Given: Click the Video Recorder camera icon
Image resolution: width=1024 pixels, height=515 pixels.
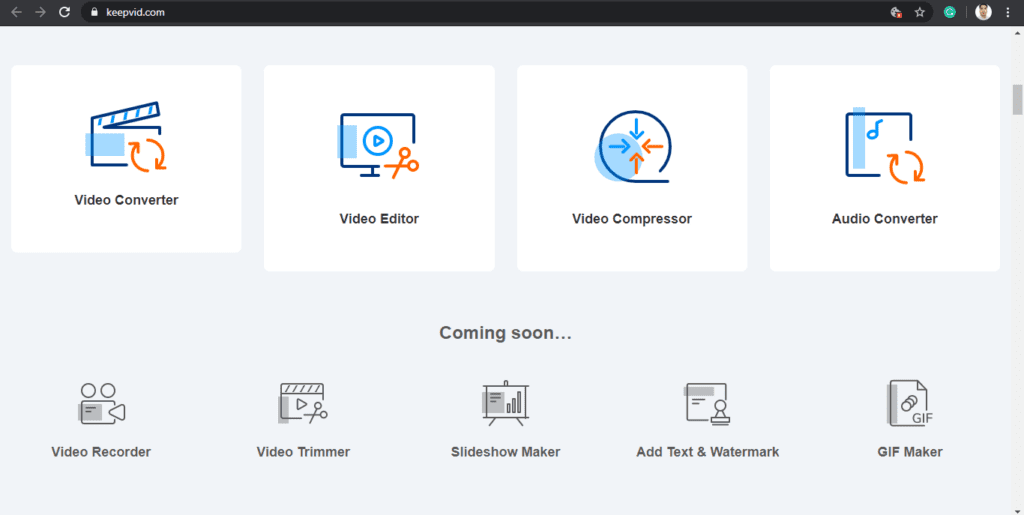Looking at the screenshot, I should pos(101,404).
